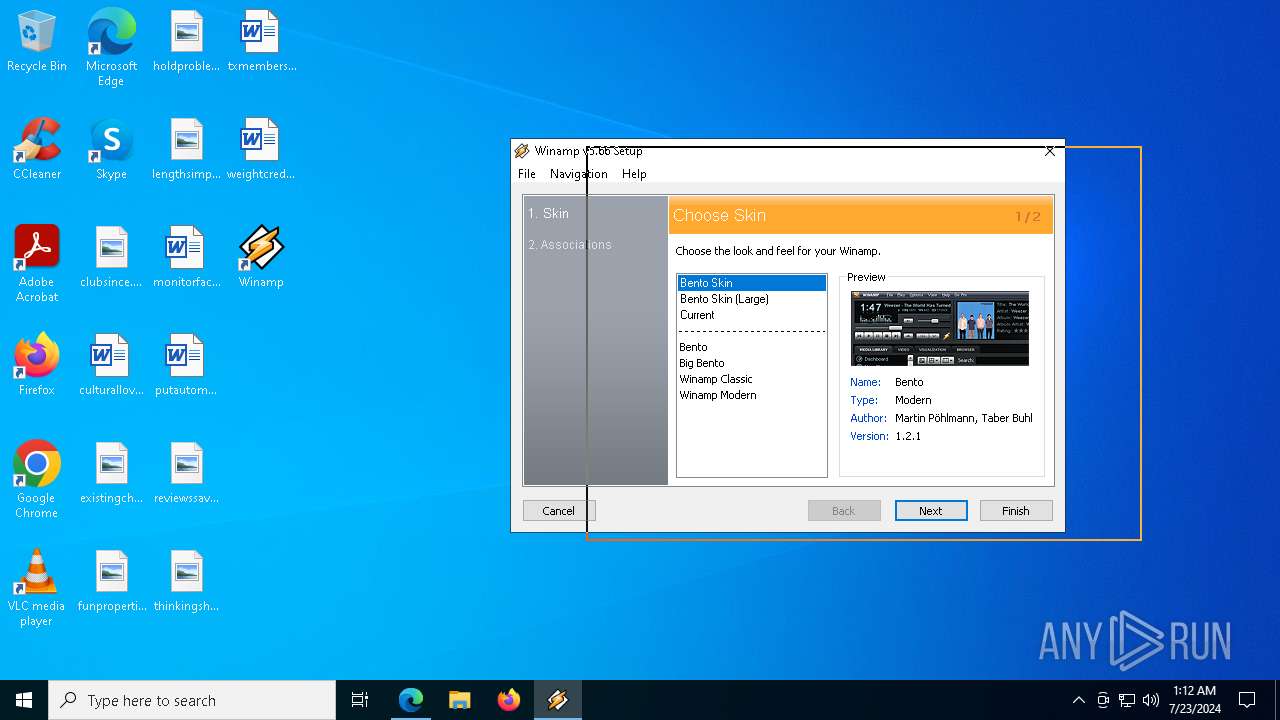
Task: Open the Adobe Acrobat desktop shortcut
Action: pyautogui.click(x=37, y=263)
